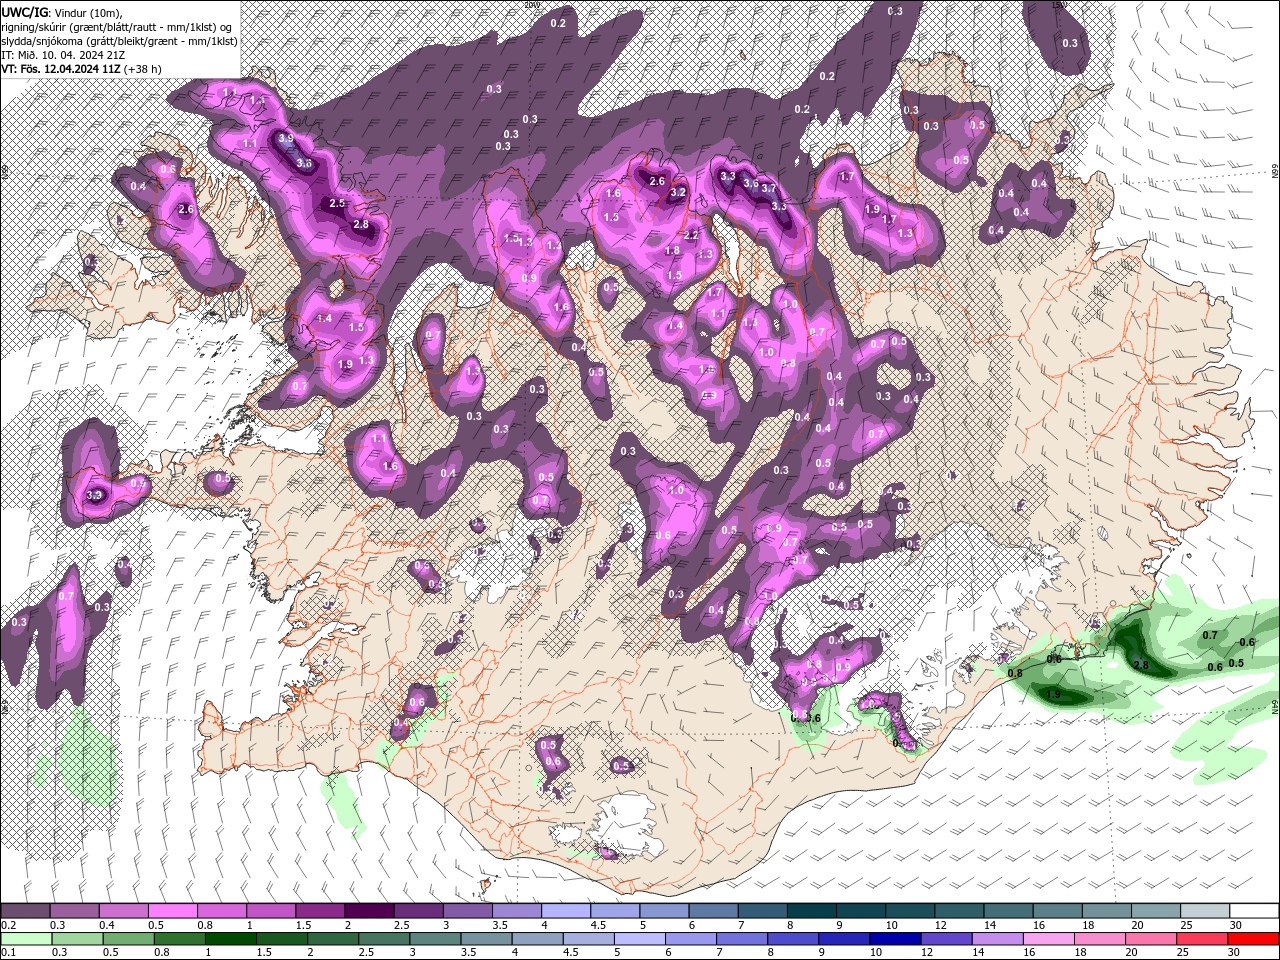Image resolution: width=1280 pixels, height=960 pixels.
Task: Click the snow scale swatch for 0.5–0.8
Action: [x=173, y=911]
